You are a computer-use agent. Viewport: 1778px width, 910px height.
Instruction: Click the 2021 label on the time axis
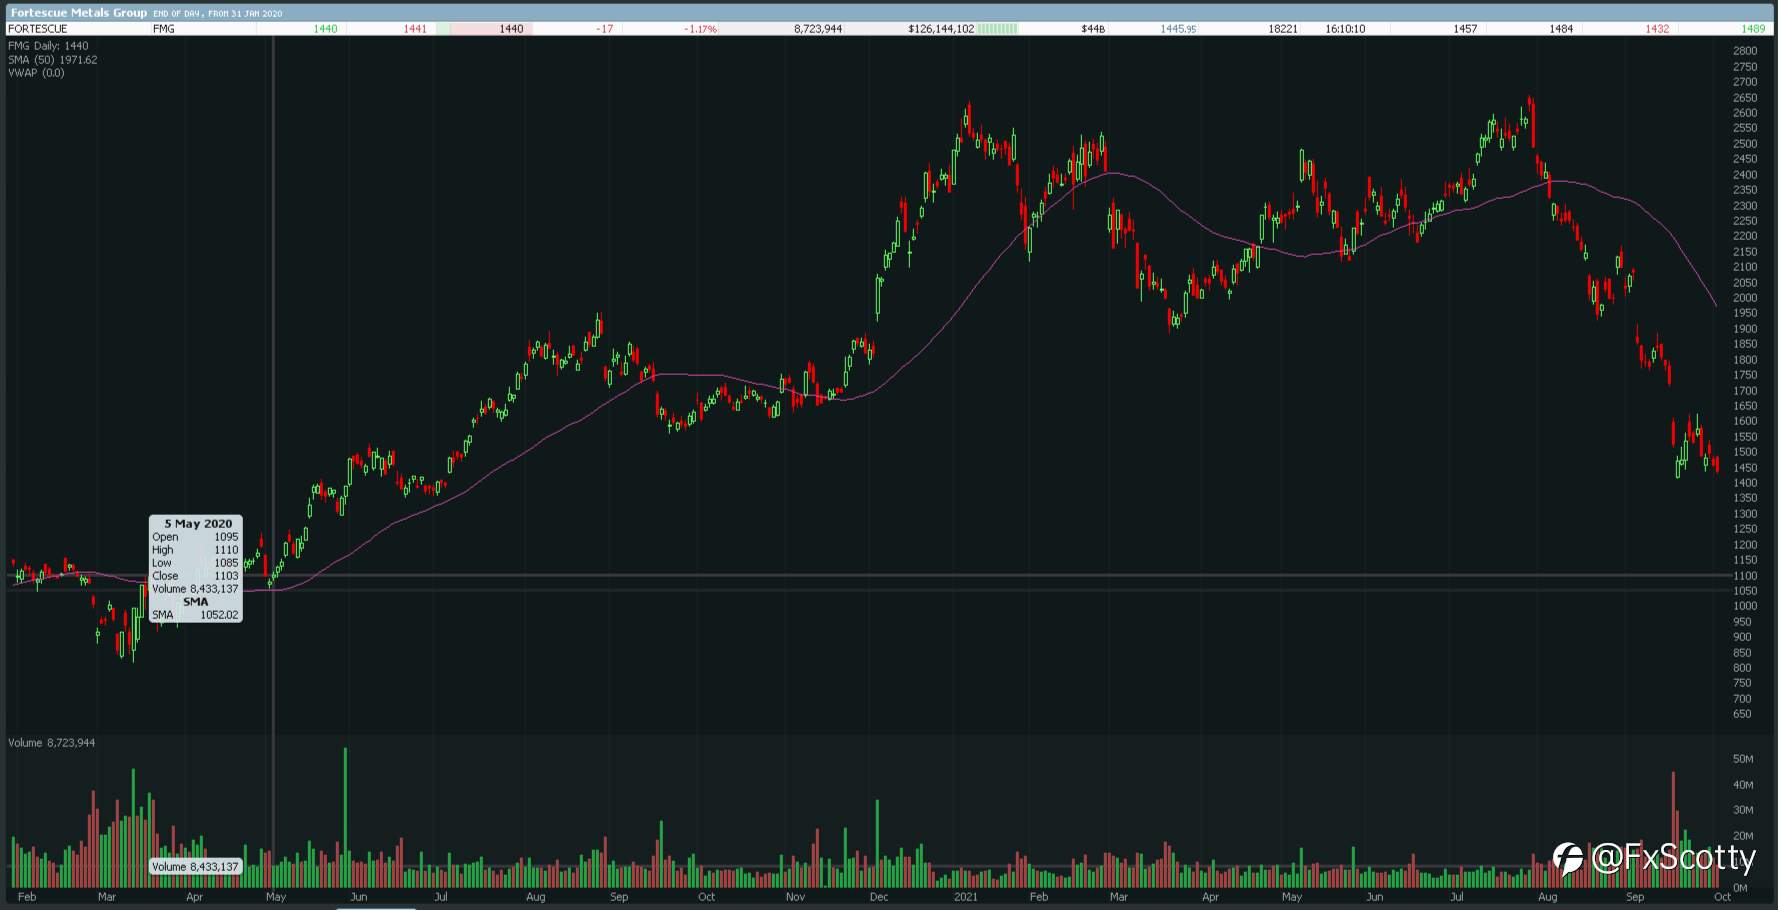[x=966, y=897]
